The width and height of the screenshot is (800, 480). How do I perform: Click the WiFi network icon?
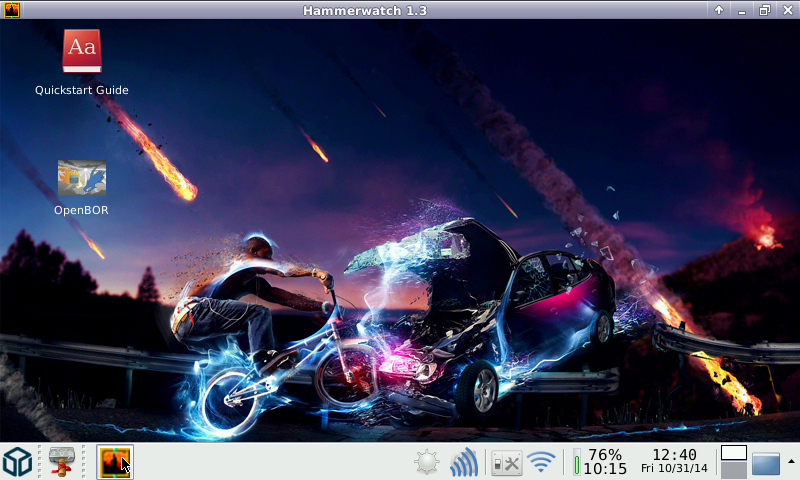click(541, 463)
